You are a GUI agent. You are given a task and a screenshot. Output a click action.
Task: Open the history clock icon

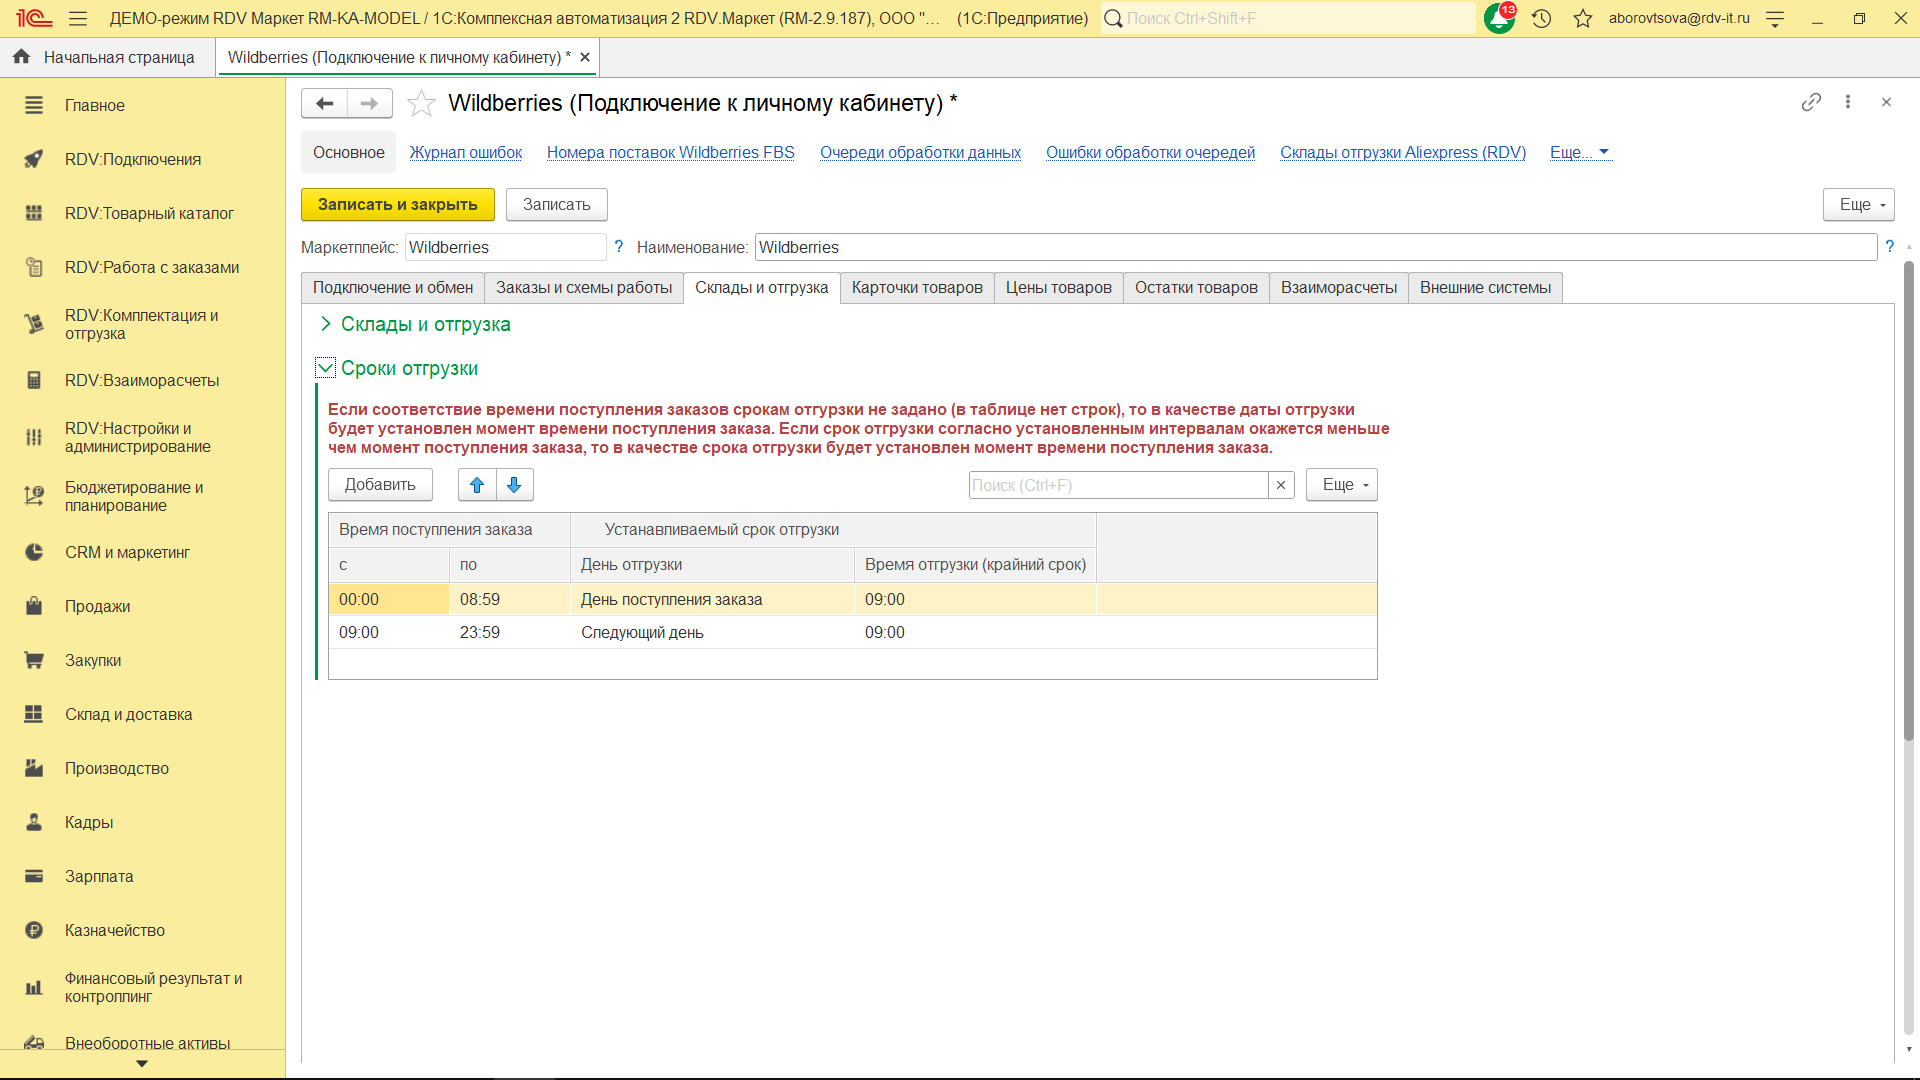1541,18
